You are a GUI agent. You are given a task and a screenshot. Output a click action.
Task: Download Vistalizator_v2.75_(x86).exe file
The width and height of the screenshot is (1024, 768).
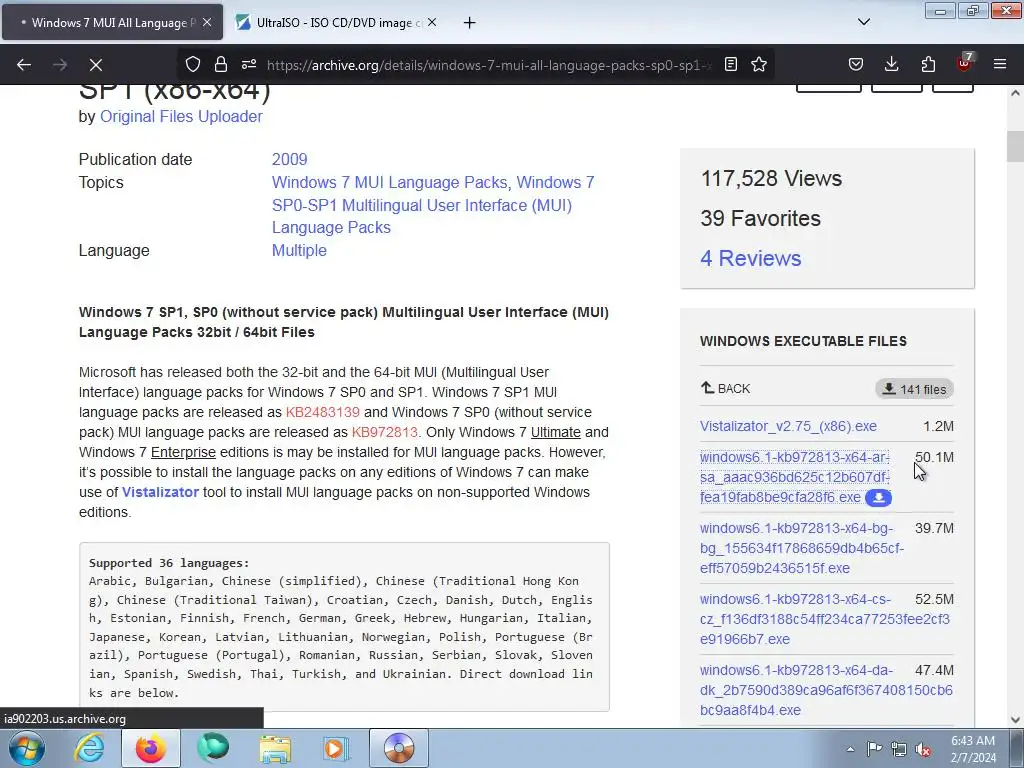pos(788,426)
